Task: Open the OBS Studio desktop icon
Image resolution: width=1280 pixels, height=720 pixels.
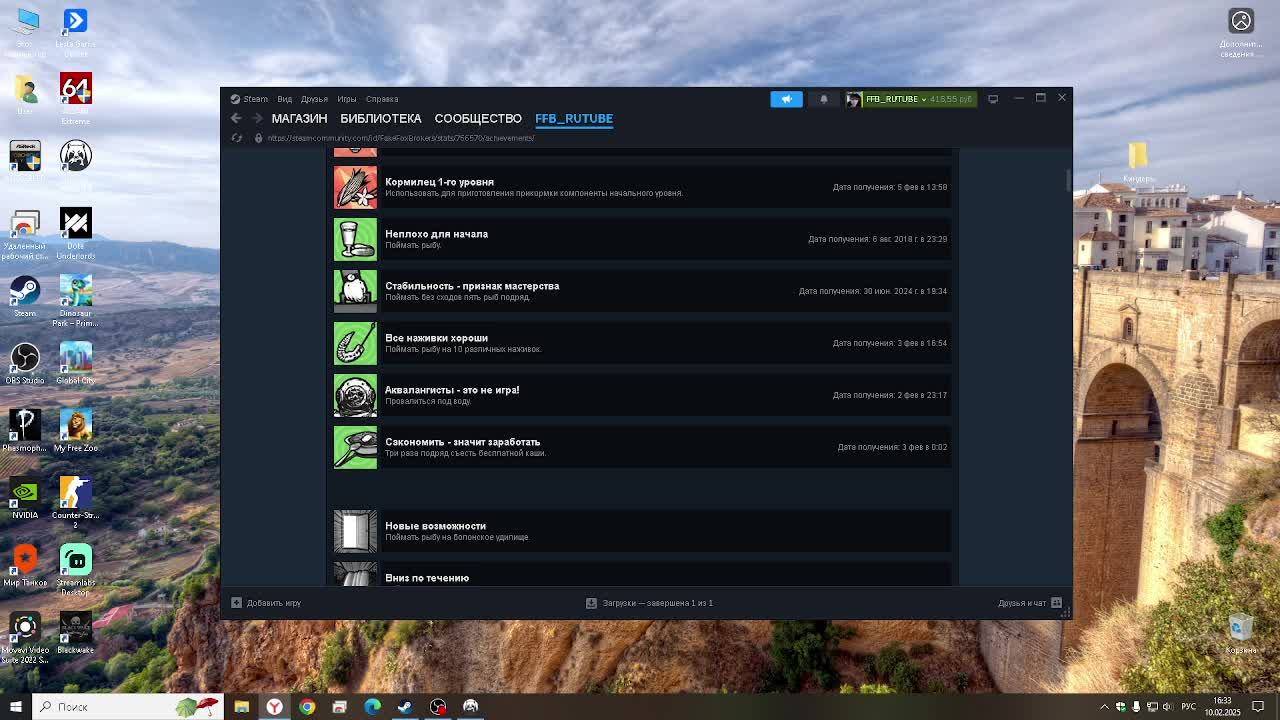Action: coord(25,364)
